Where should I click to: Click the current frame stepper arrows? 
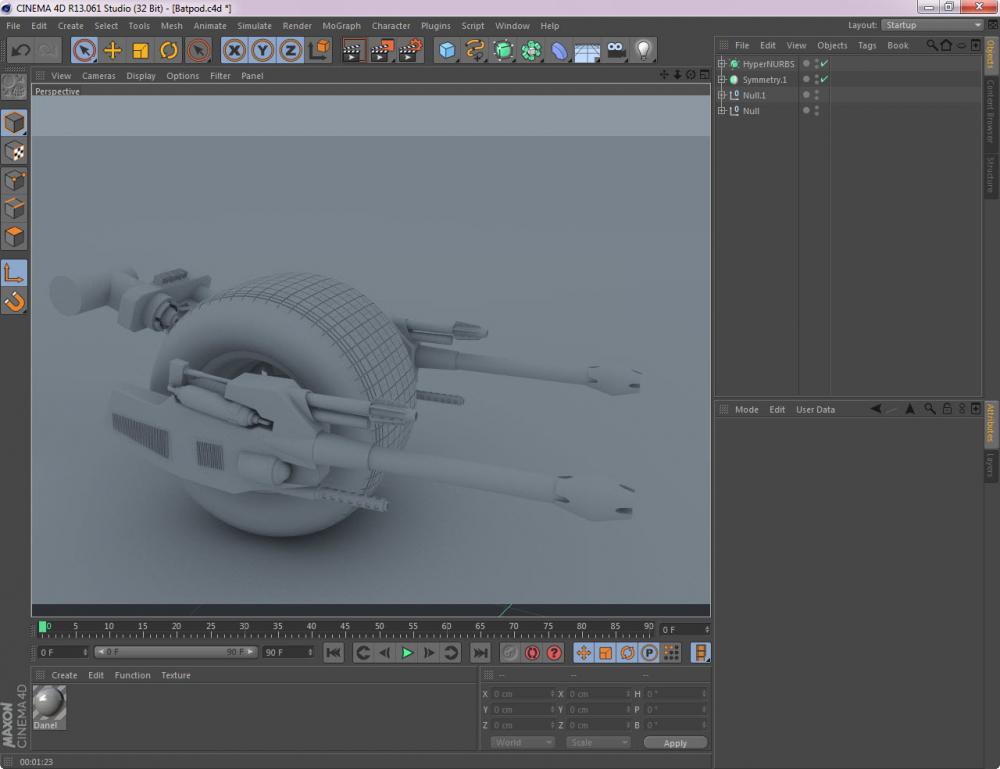[707, 629]
